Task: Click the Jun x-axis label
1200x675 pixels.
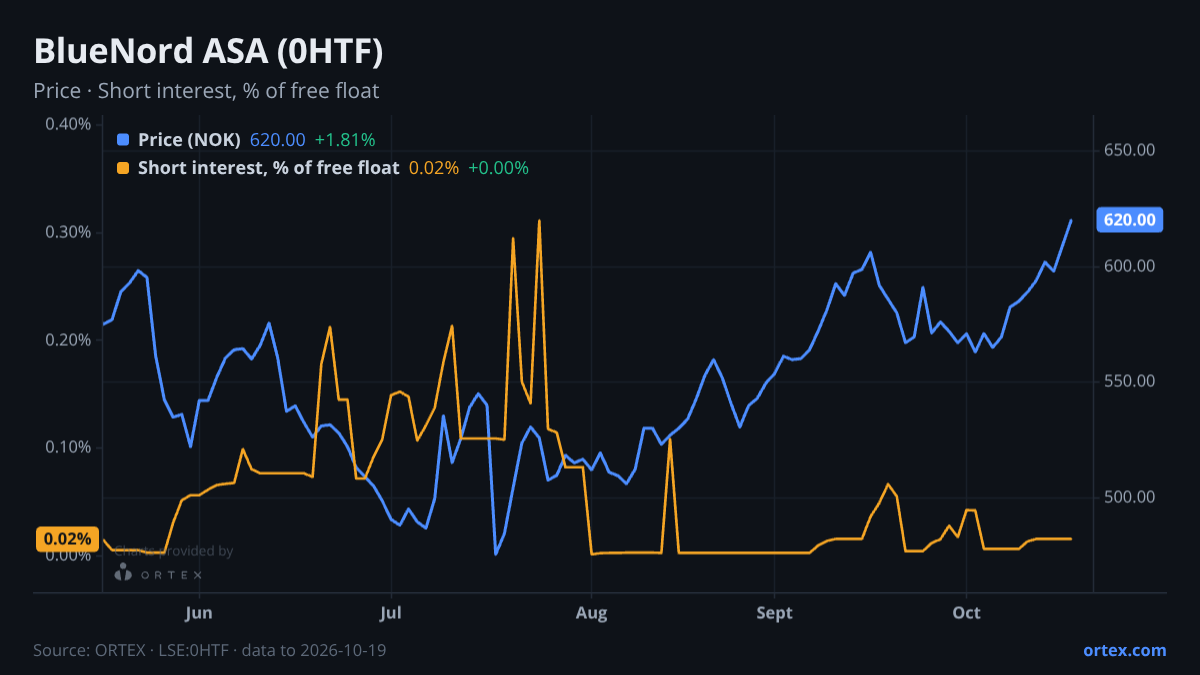Action: pyautogui.click(x=199, y=612)
